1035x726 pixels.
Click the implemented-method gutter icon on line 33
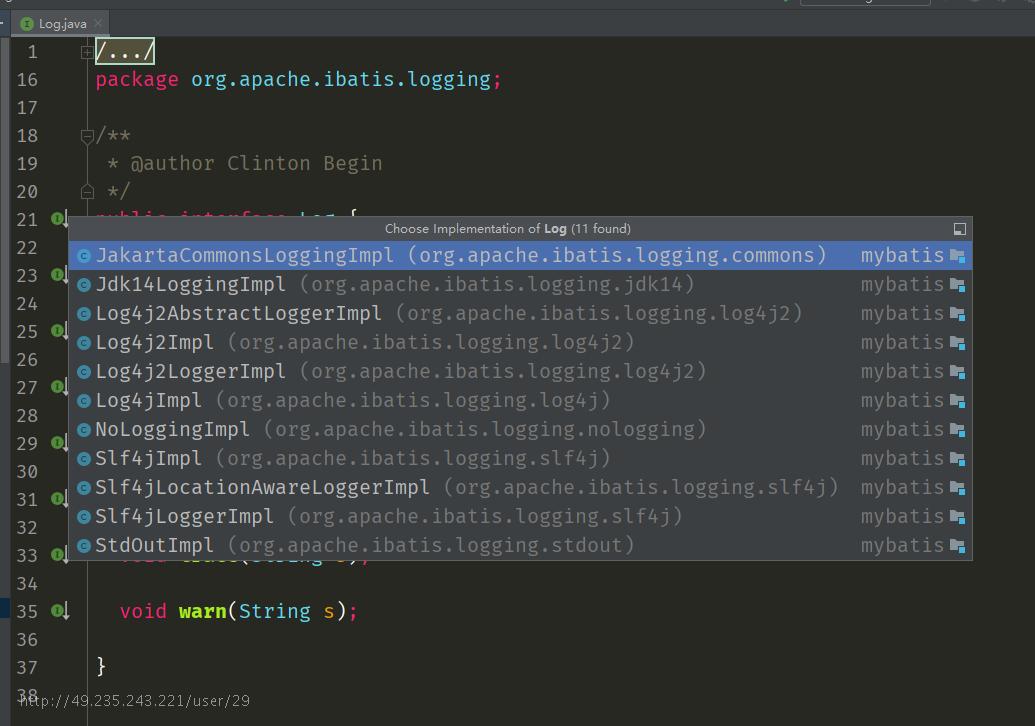pyautogui.click(x=59, y=555)
